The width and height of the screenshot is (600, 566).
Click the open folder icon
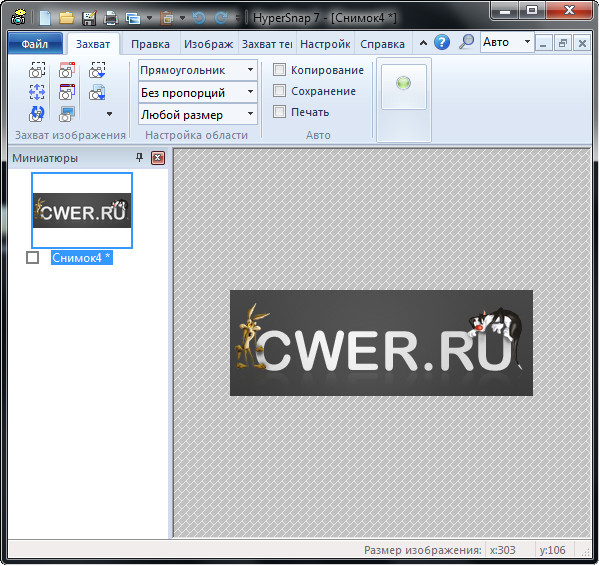[66, 17]
